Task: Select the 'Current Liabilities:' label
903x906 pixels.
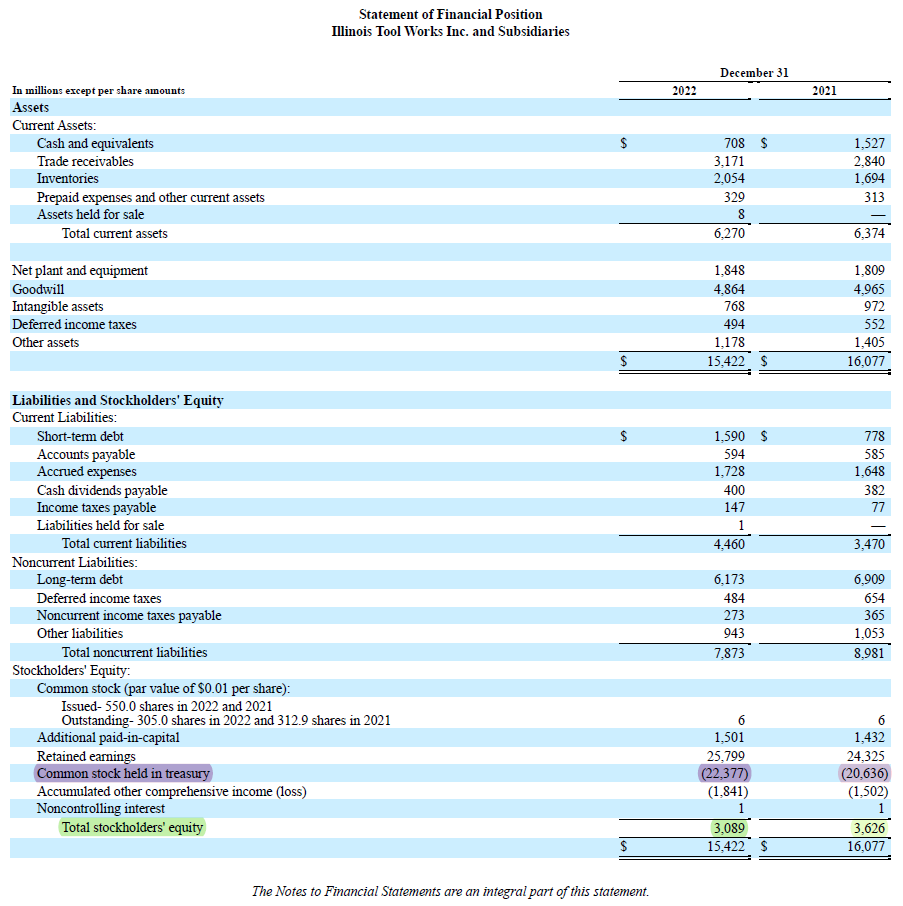Action: [64, 417]
